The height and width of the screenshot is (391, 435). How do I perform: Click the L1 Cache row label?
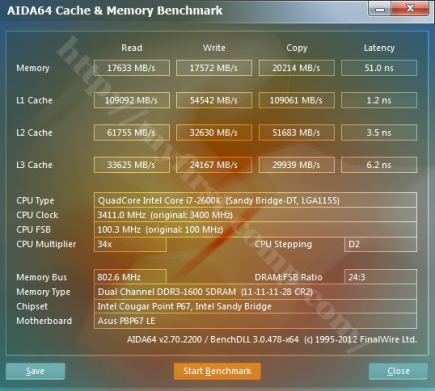tap(34, 100)
